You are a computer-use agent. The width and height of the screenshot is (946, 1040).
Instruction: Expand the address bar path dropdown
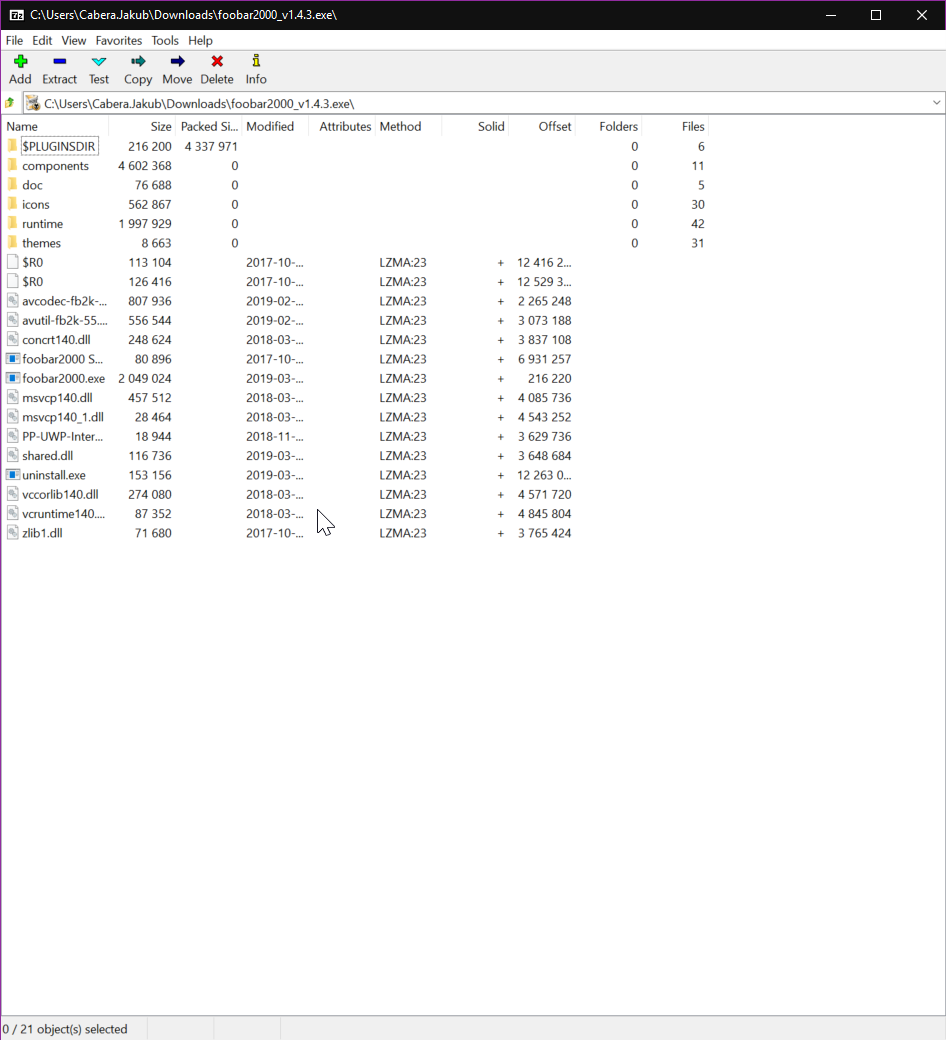coord(936,103)
